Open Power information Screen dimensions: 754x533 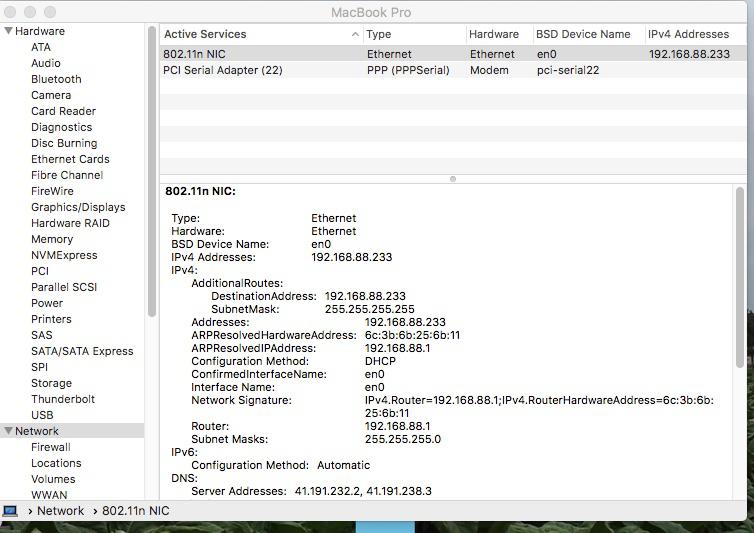tap(47, 303)
